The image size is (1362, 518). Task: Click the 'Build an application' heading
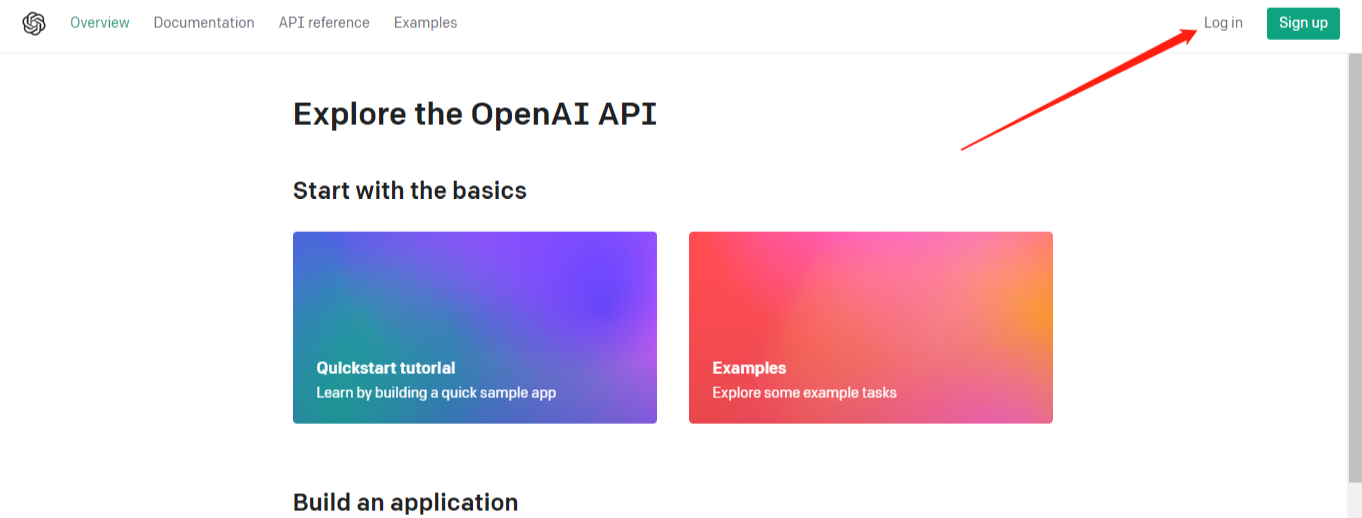[406, 502]
